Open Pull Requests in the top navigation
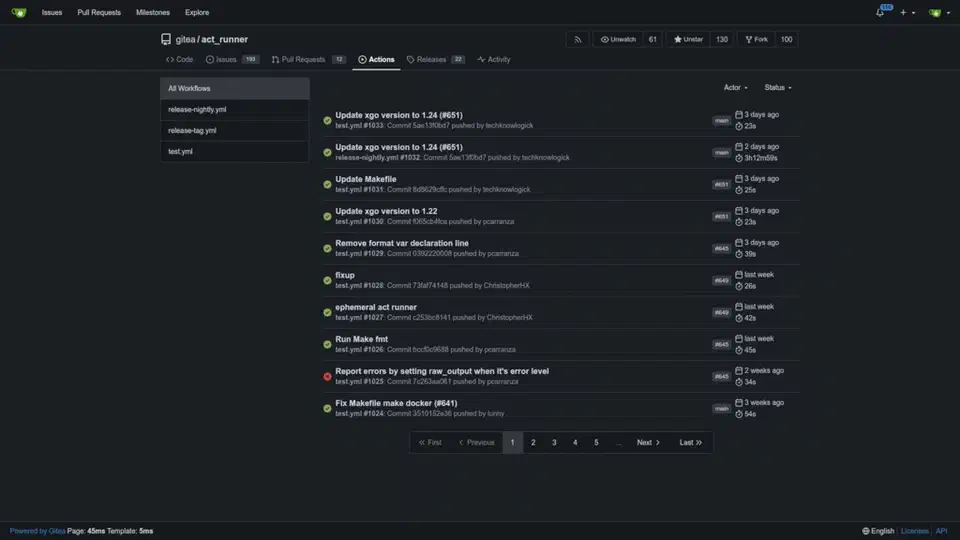 click(99, 12)
